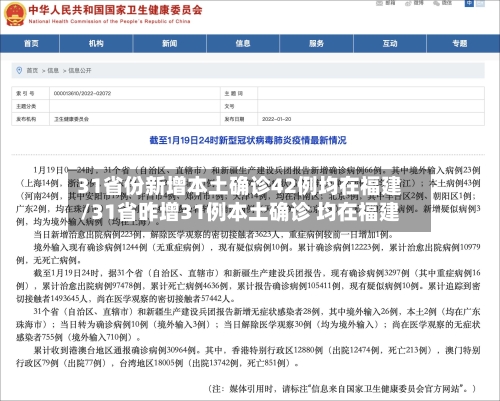Click the Weibo icon in the header

(x=408, y=3)
